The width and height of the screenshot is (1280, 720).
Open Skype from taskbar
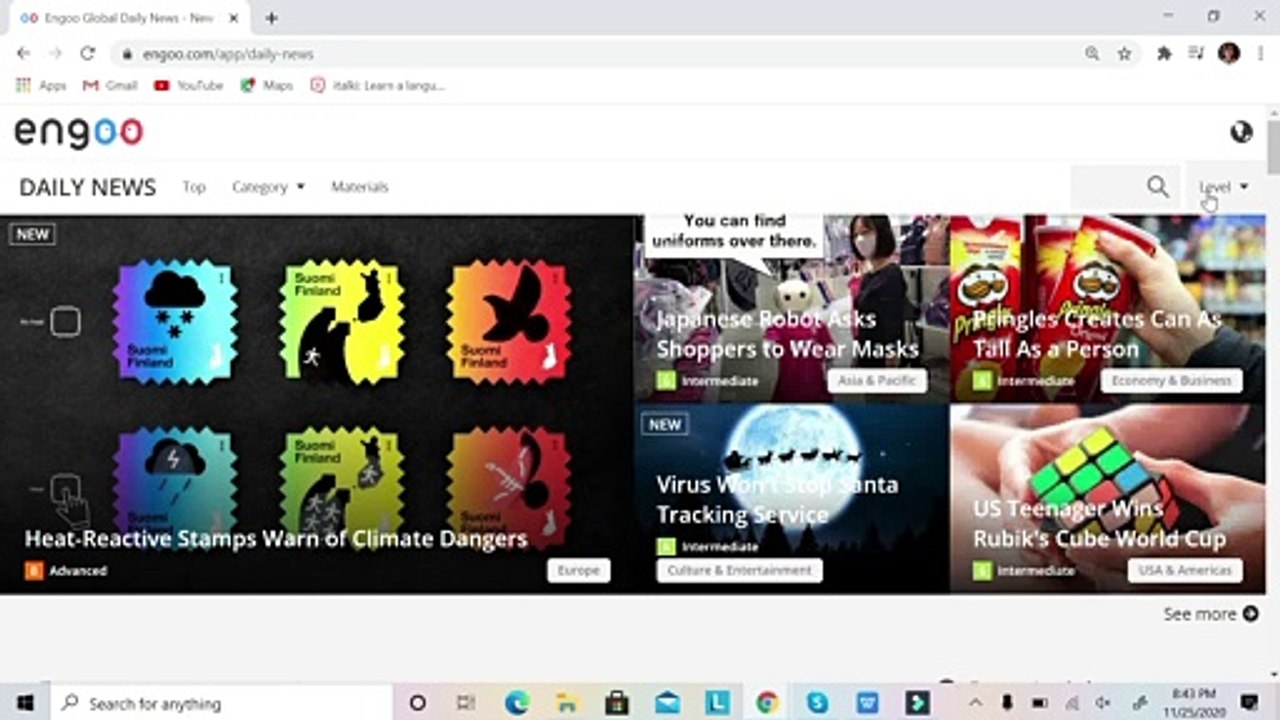click(817, 703)
